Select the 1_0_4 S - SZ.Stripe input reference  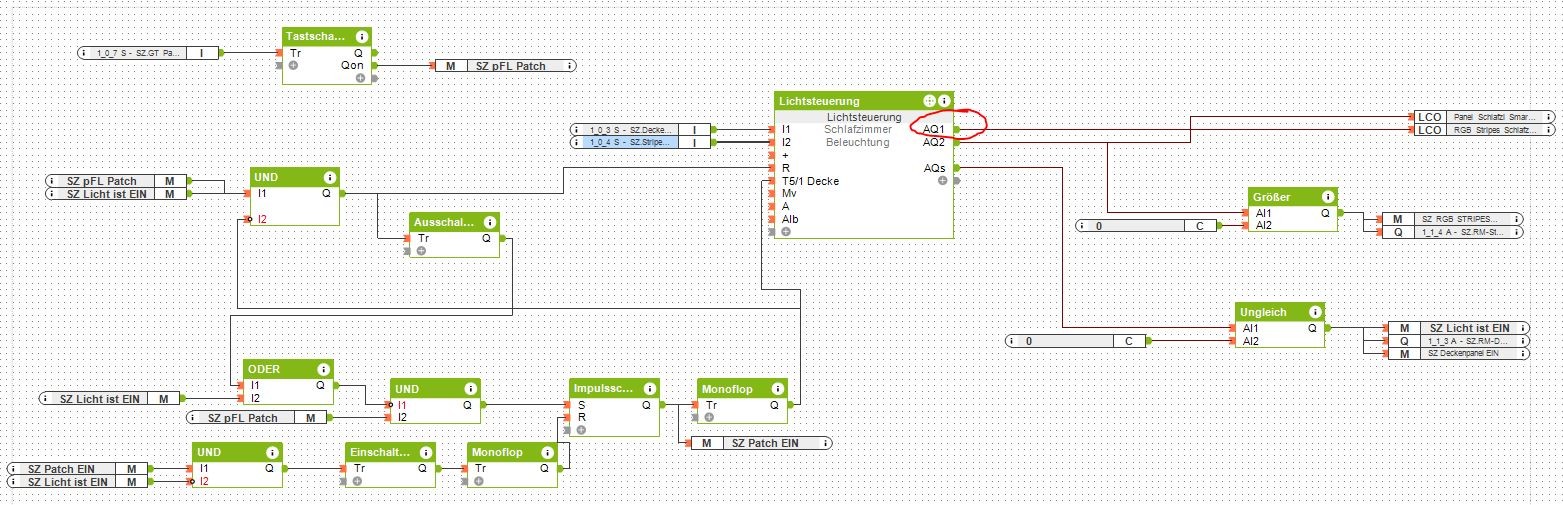point(642,143)
